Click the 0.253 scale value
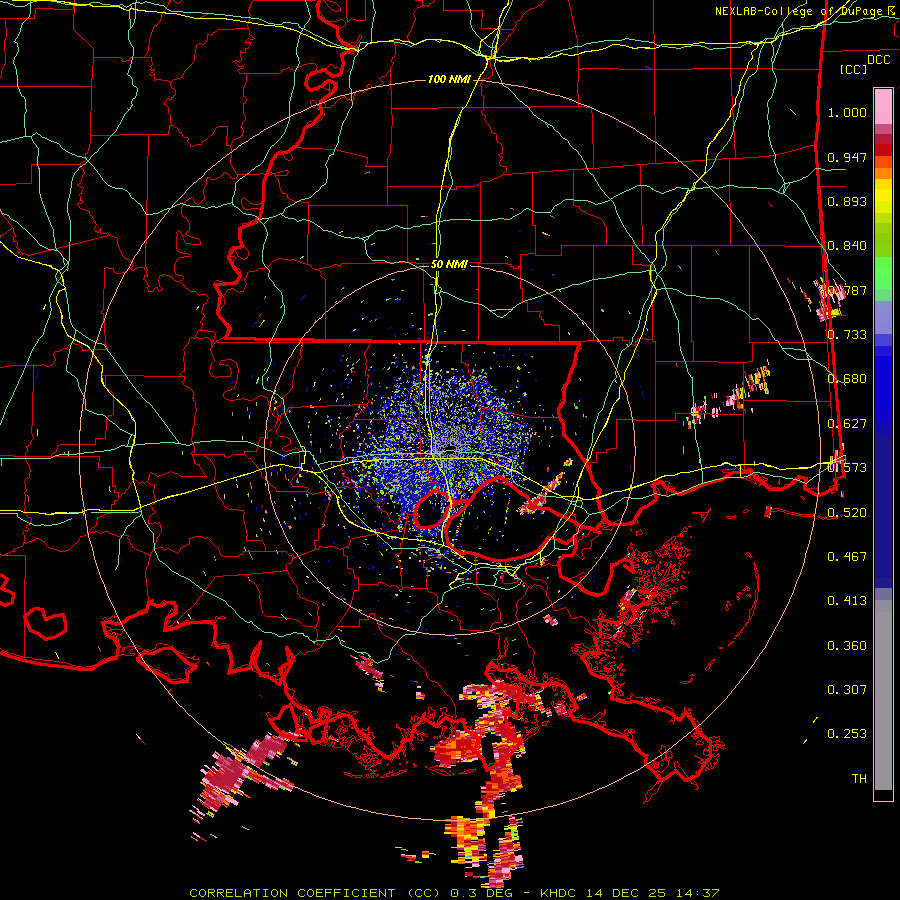Viewport: 900px width, 900px height. coord(847,734)
